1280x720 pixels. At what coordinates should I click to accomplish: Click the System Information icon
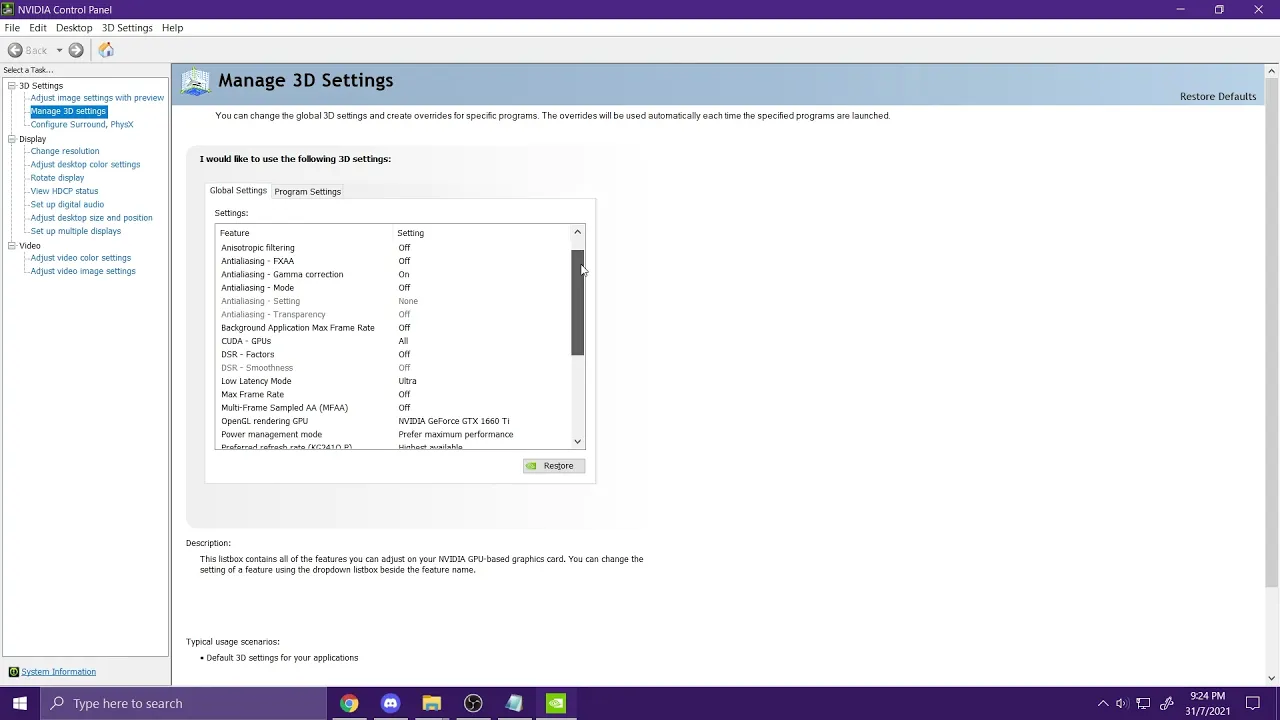point(13,672)
